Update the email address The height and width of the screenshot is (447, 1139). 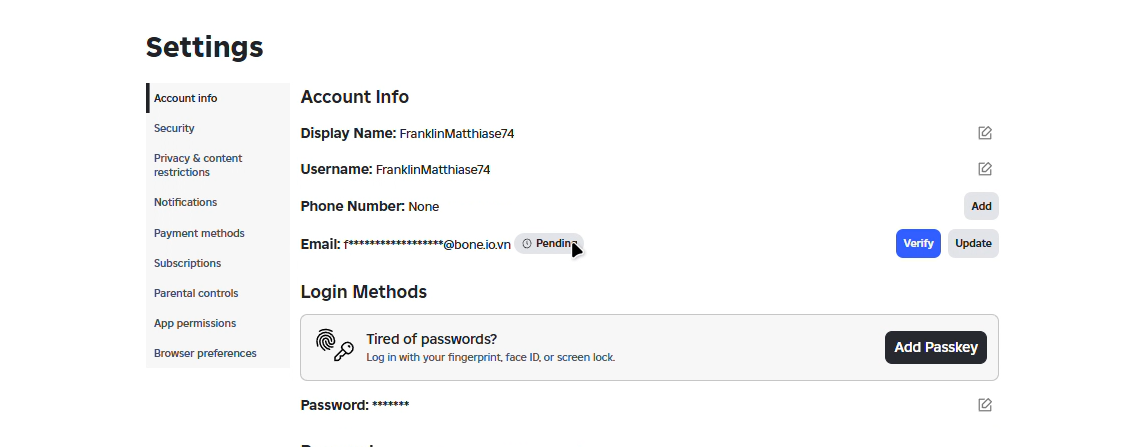click(973, 243)
